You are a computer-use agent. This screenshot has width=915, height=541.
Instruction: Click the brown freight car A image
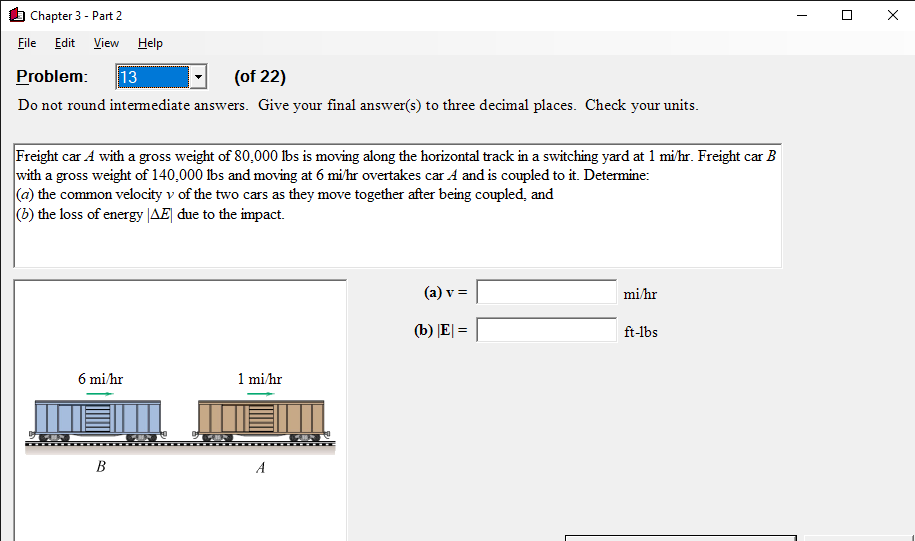point(261,420)
